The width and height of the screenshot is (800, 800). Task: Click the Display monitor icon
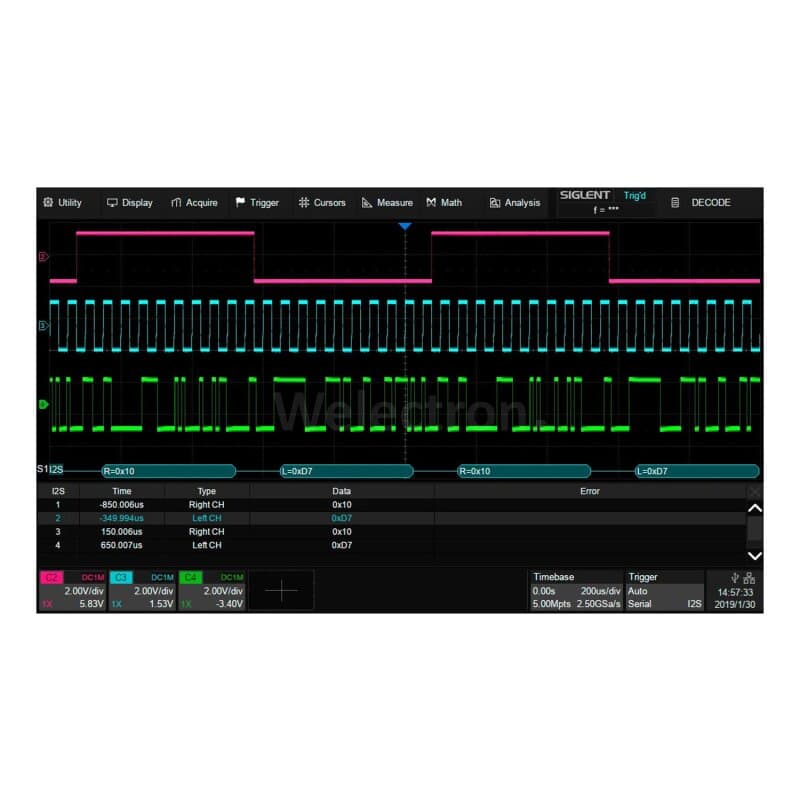pos(112,203)
